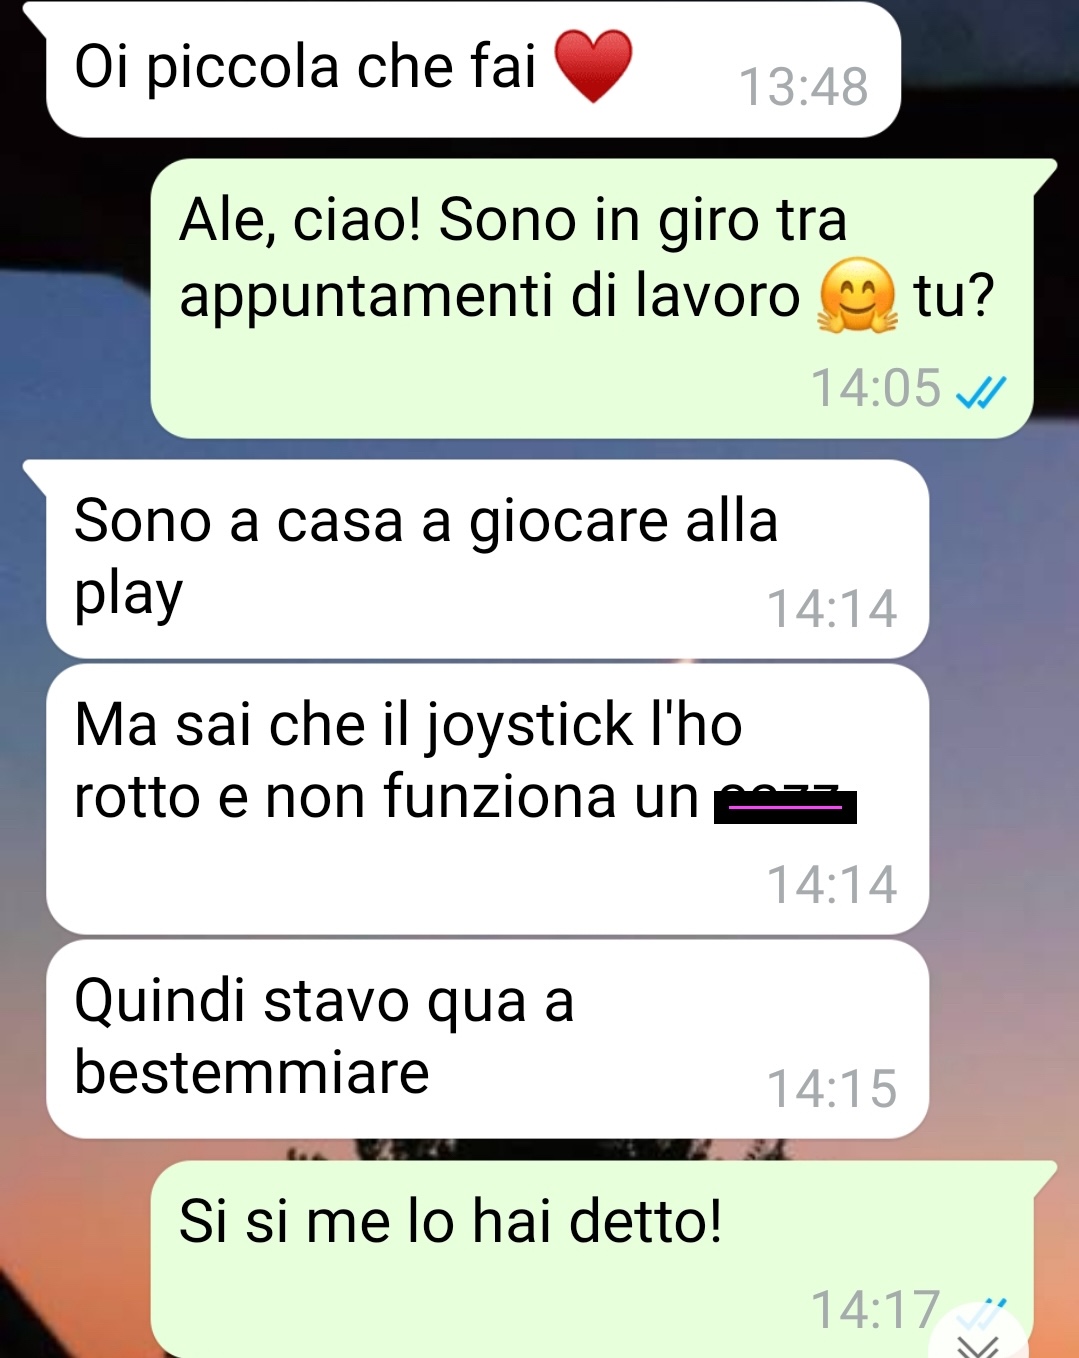
Task: Tap the 14:15 timestamp
Action: pyautogui.click(x=832, y=1089)
